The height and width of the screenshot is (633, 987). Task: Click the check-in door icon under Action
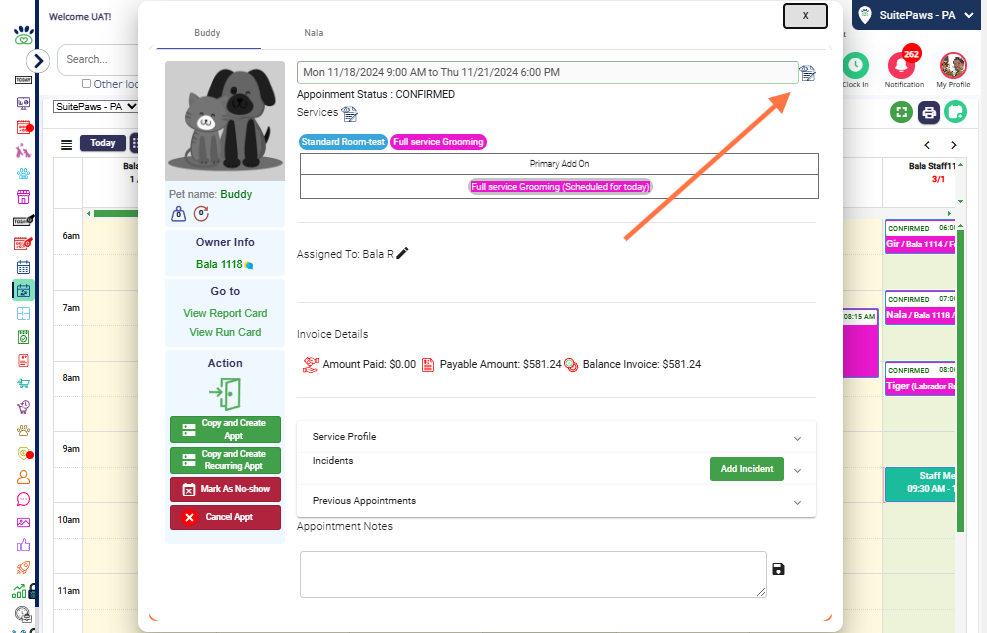click(x=225, y=394)
